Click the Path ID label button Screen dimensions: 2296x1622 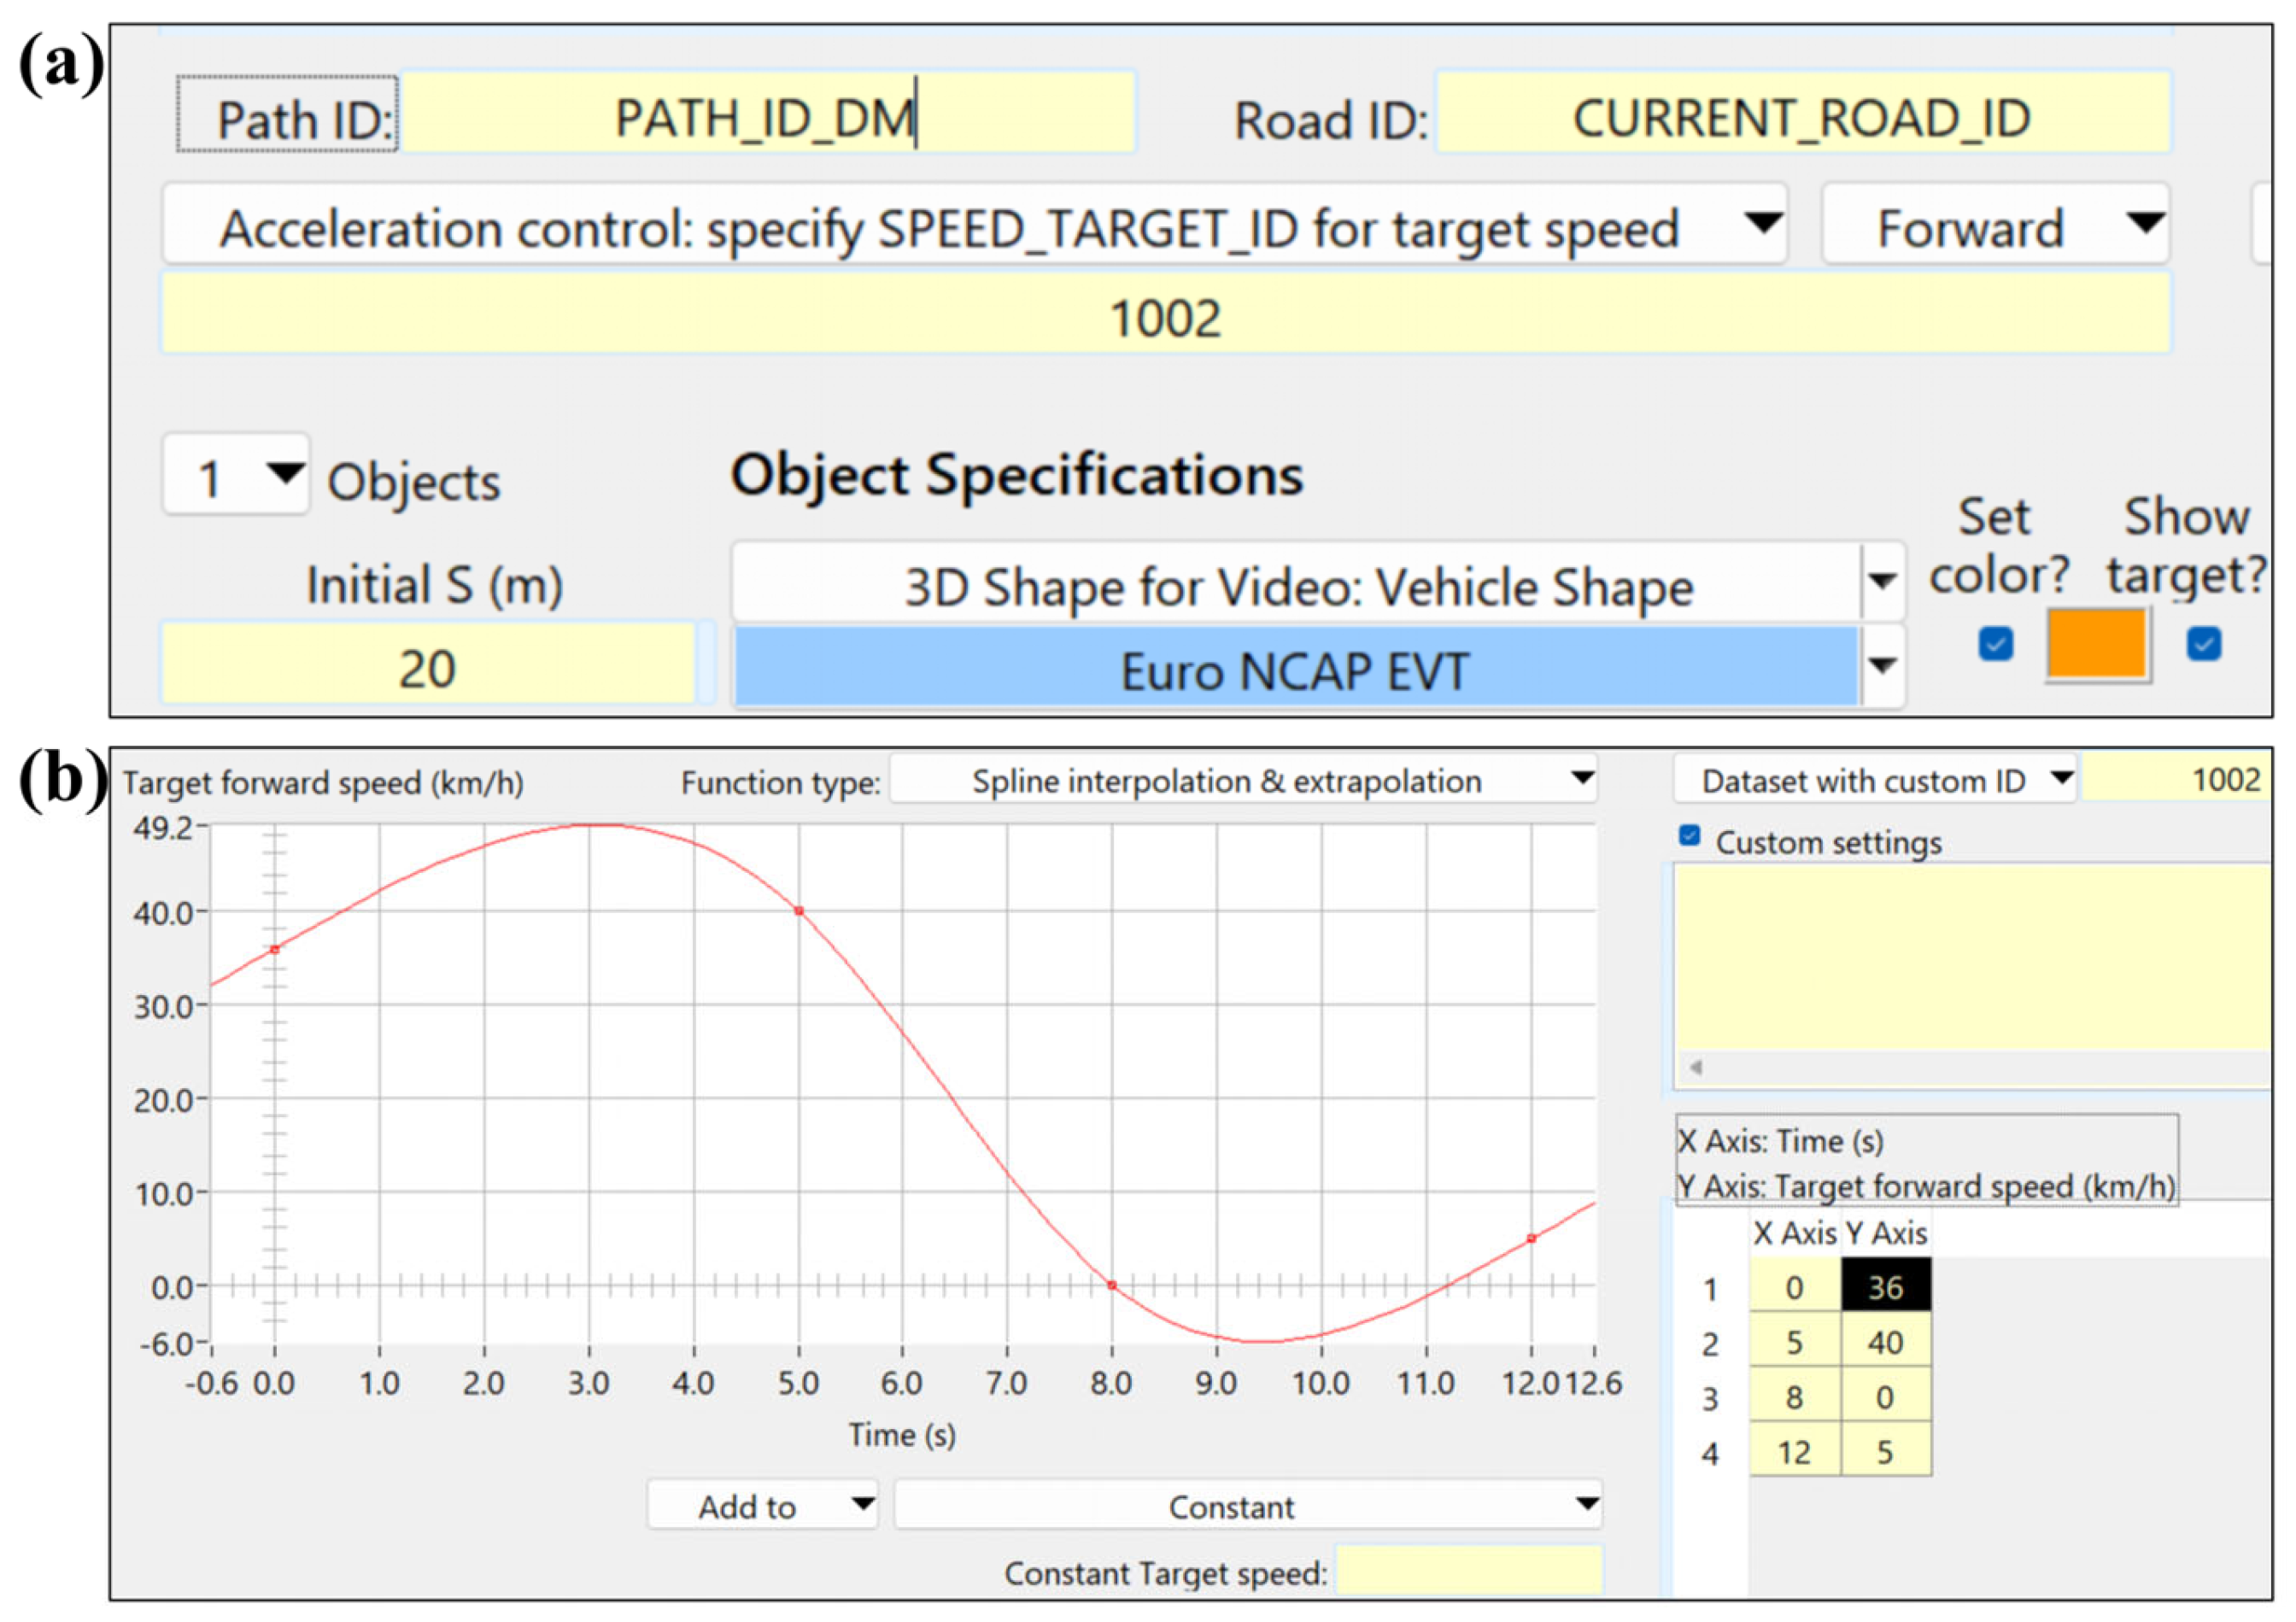(288, 116)
